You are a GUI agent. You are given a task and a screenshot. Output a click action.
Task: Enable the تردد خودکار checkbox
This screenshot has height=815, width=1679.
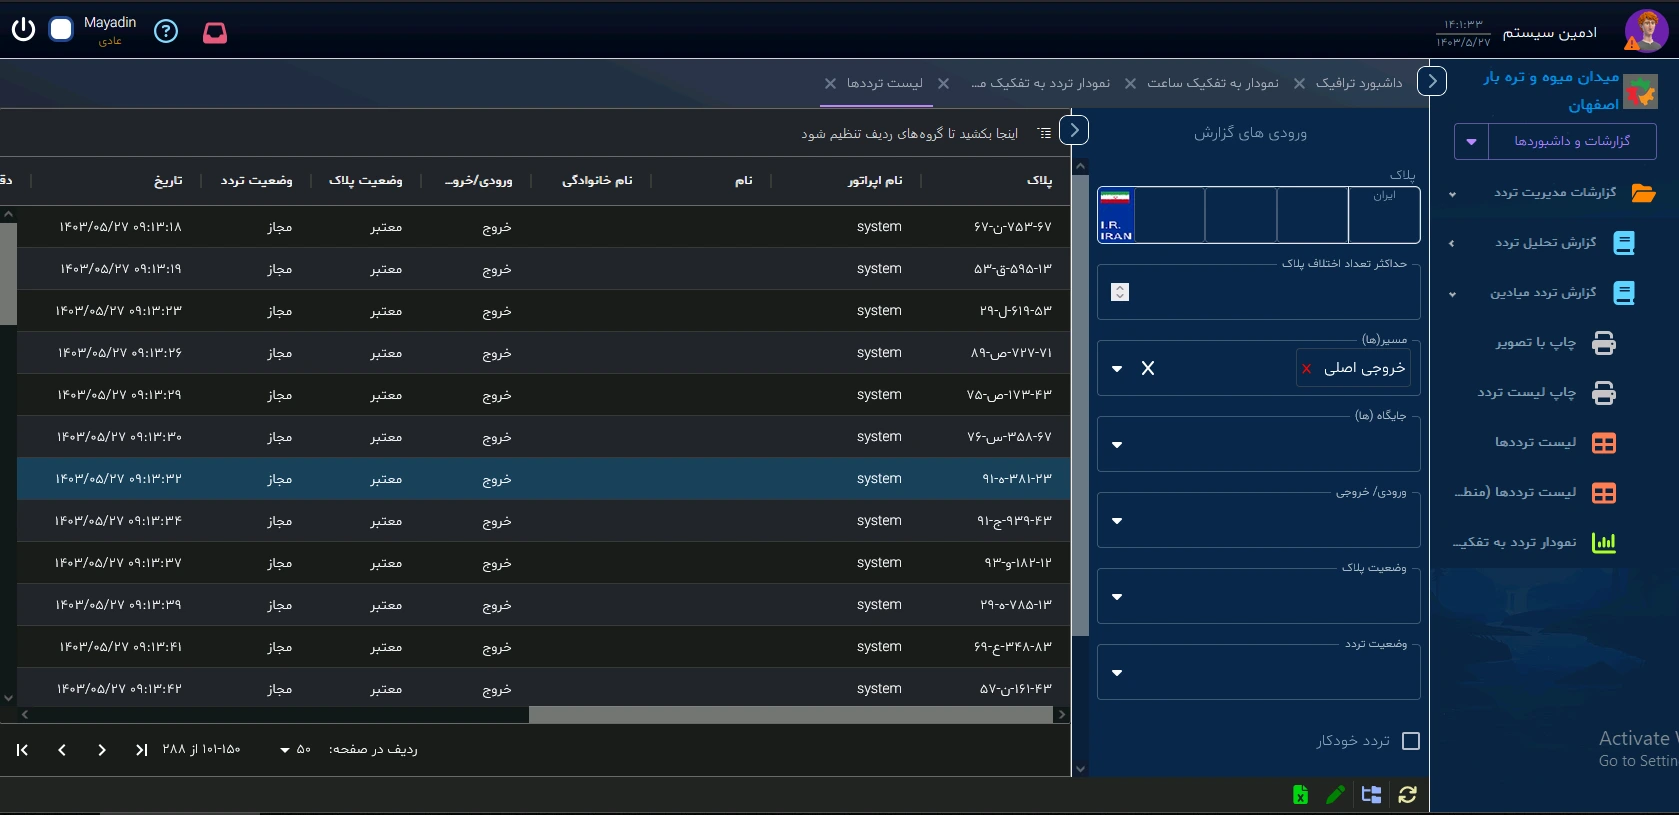[x=1411, y=741]
